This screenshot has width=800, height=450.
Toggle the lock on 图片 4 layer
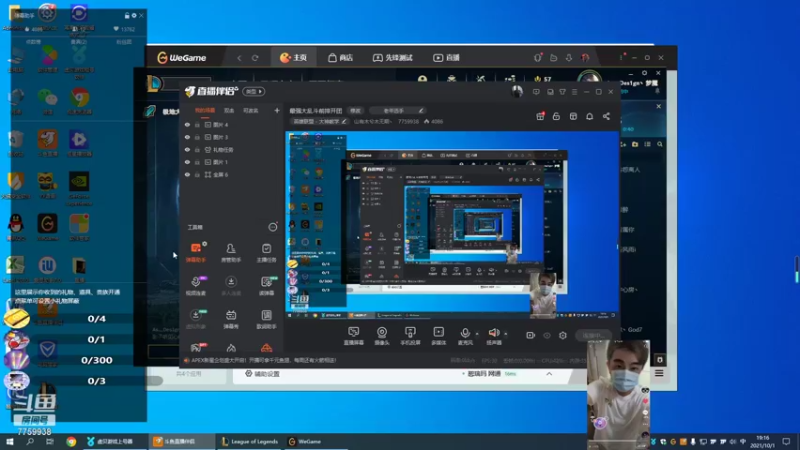(x=197, y=124)
